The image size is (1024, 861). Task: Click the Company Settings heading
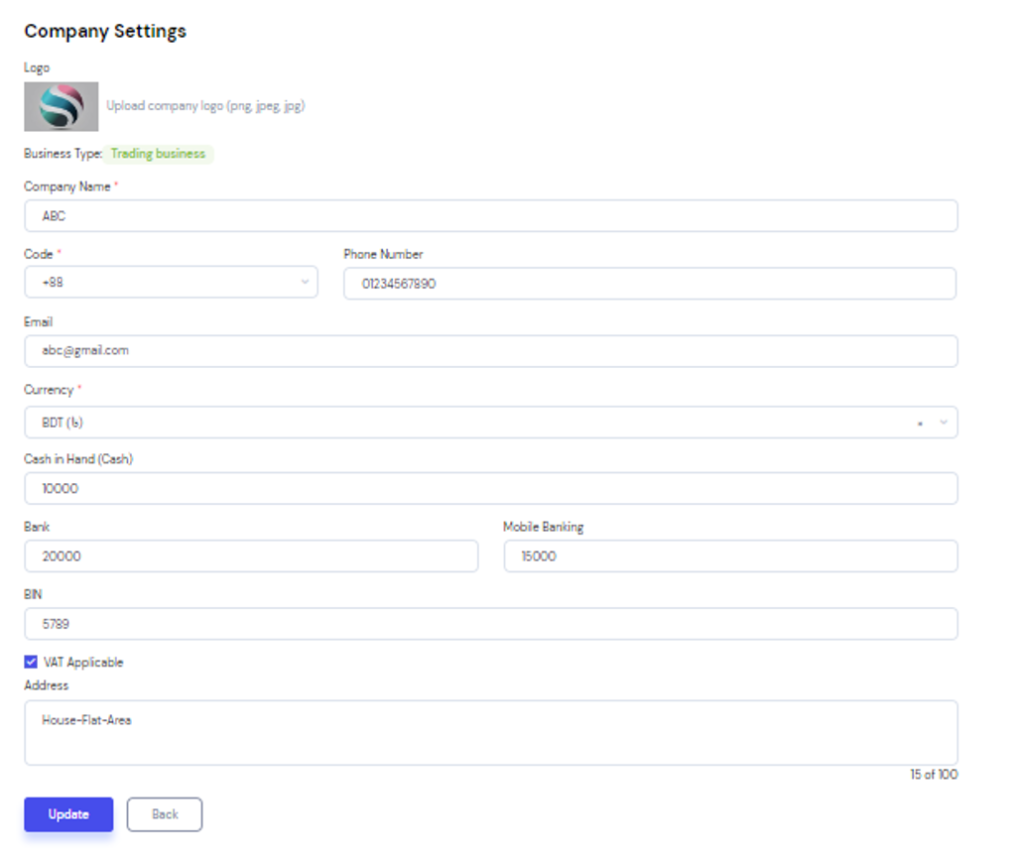click(105, 31)
